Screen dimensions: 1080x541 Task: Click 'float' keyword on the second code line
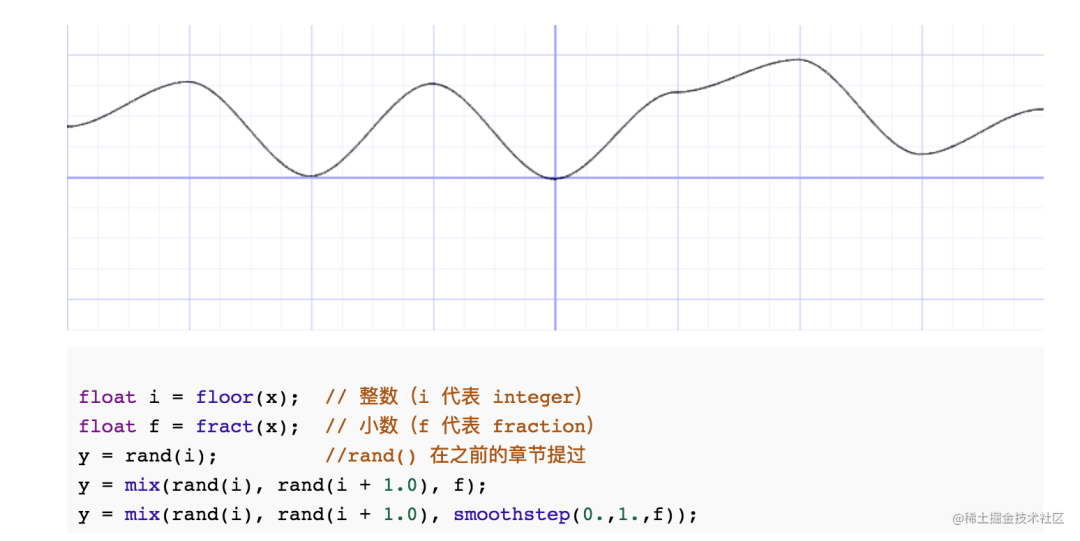pyautogui.click(x=107, y=426)
